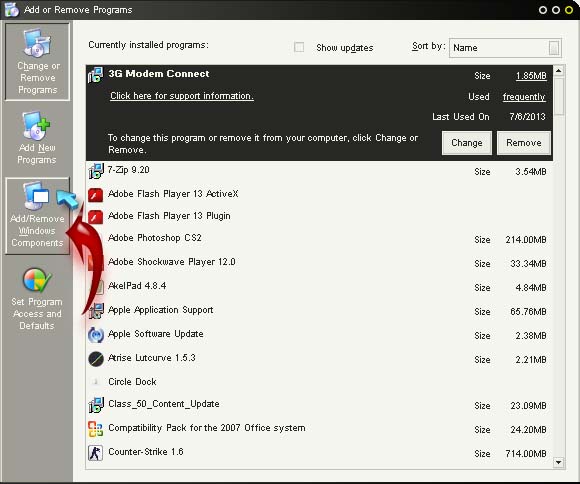Select the Atrise Lutcurve 1.5.3 icon
580x484 pixels.
[96, 359]
